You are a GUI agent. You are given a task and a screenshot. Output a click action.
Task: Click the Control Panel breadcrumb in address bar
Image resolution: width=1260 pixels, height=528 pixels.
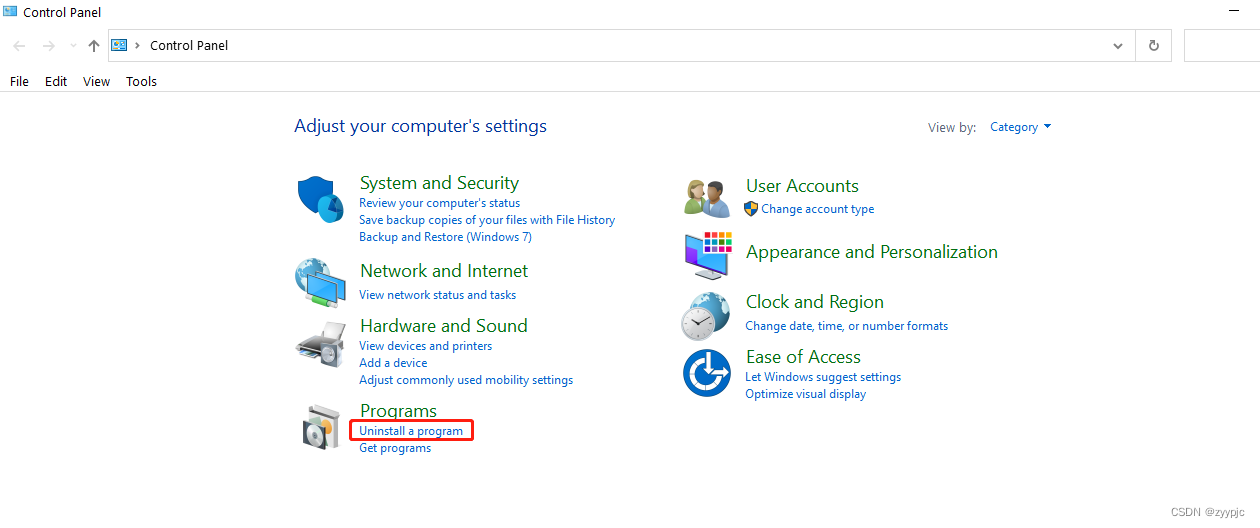click(x=189, y=46)
